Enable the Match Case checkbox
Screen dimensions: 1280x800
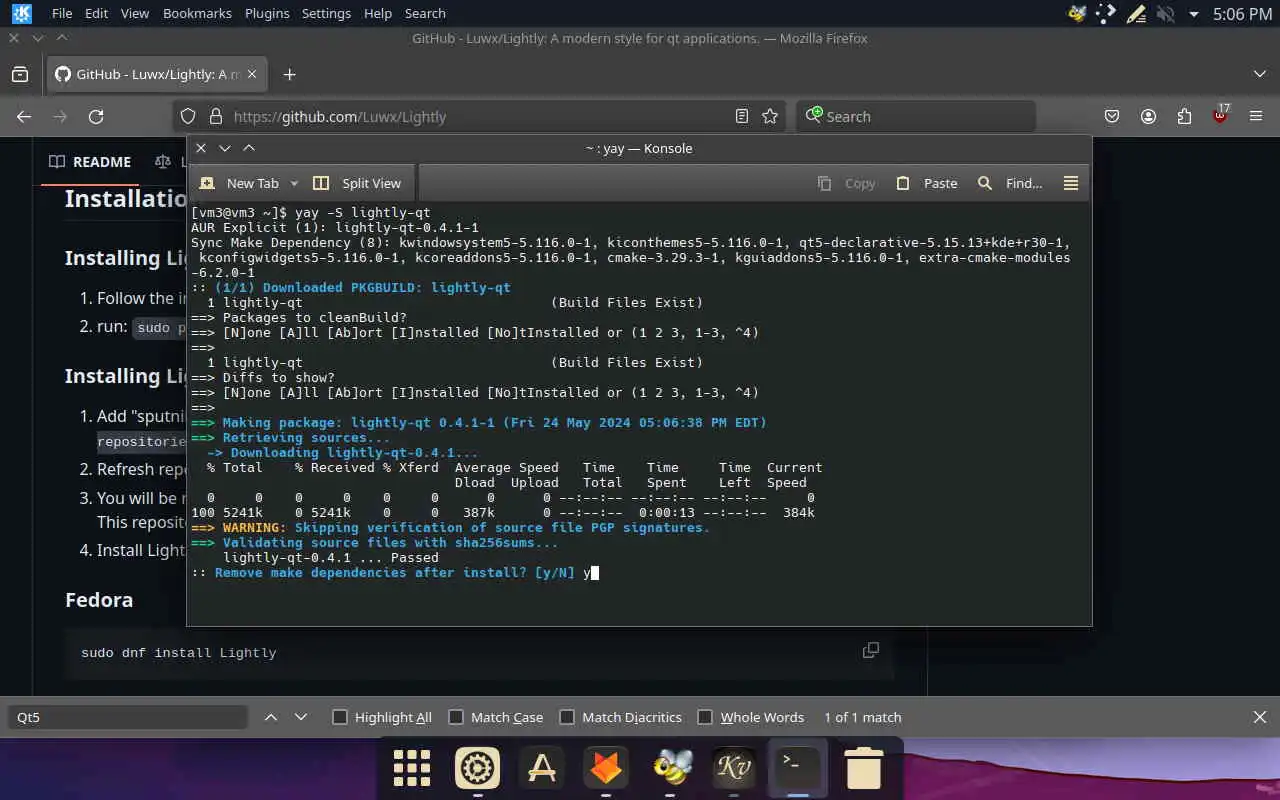pos(456,717)
